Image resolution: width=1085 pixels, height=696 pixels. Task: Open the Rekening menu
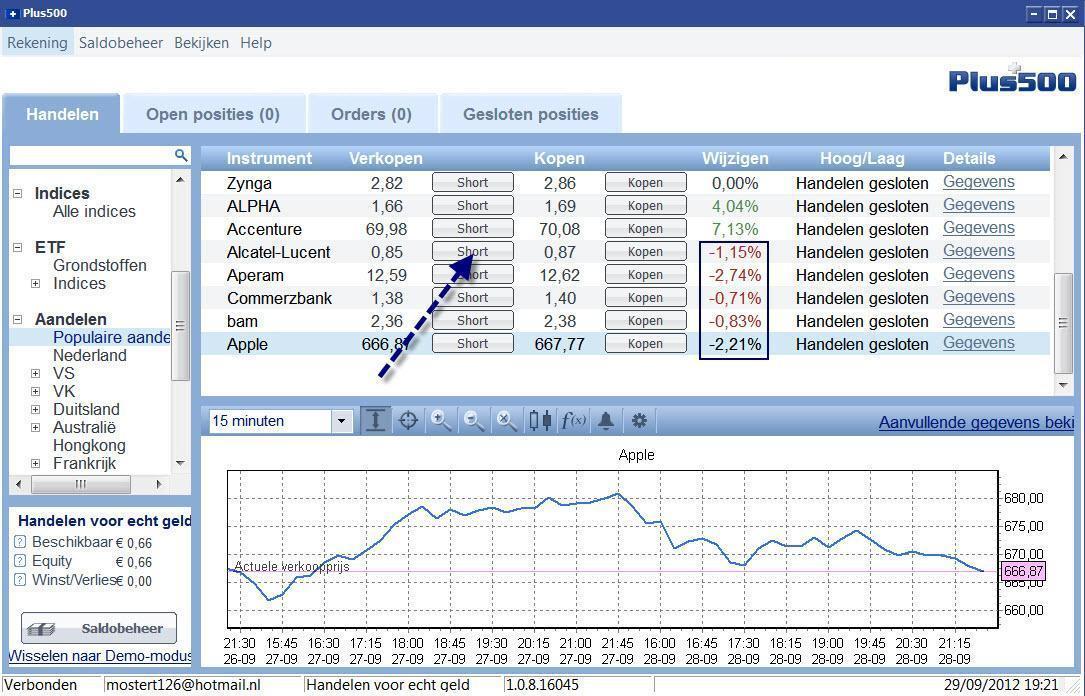click(37, 43)
